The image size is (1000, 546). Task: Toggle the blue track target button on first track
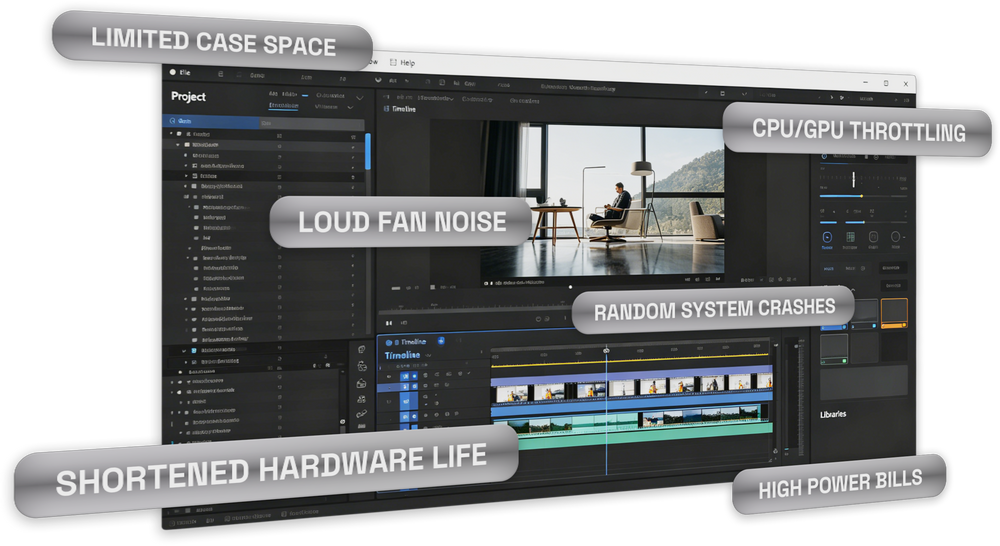point(404,376)
